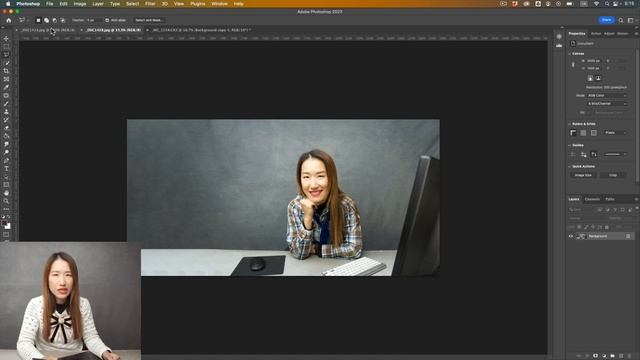Screen dimensions: 640x360
Task: Switch to the Actions panel tab
Action: [x=596, y=33]
